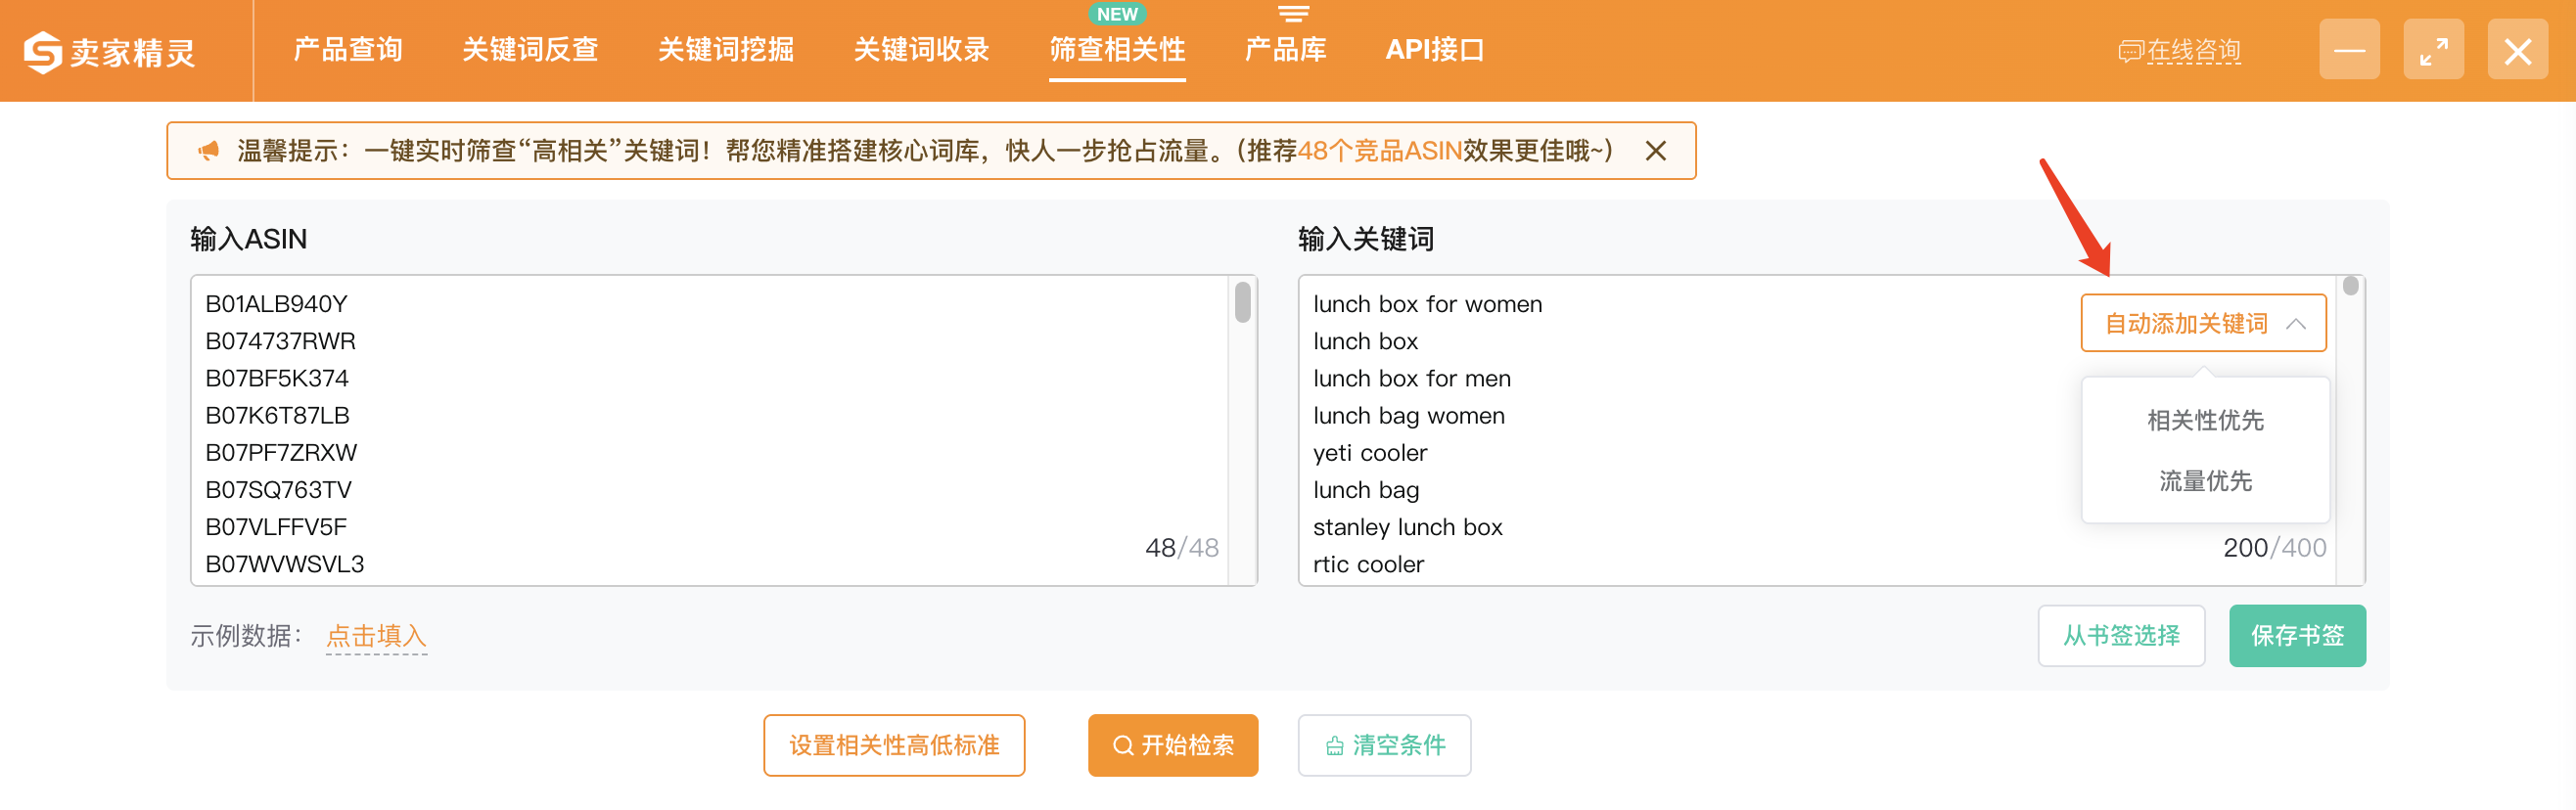Click the 清空条件 clear button
Screen dimensions: 2576x810
(x=1384, y=745)
